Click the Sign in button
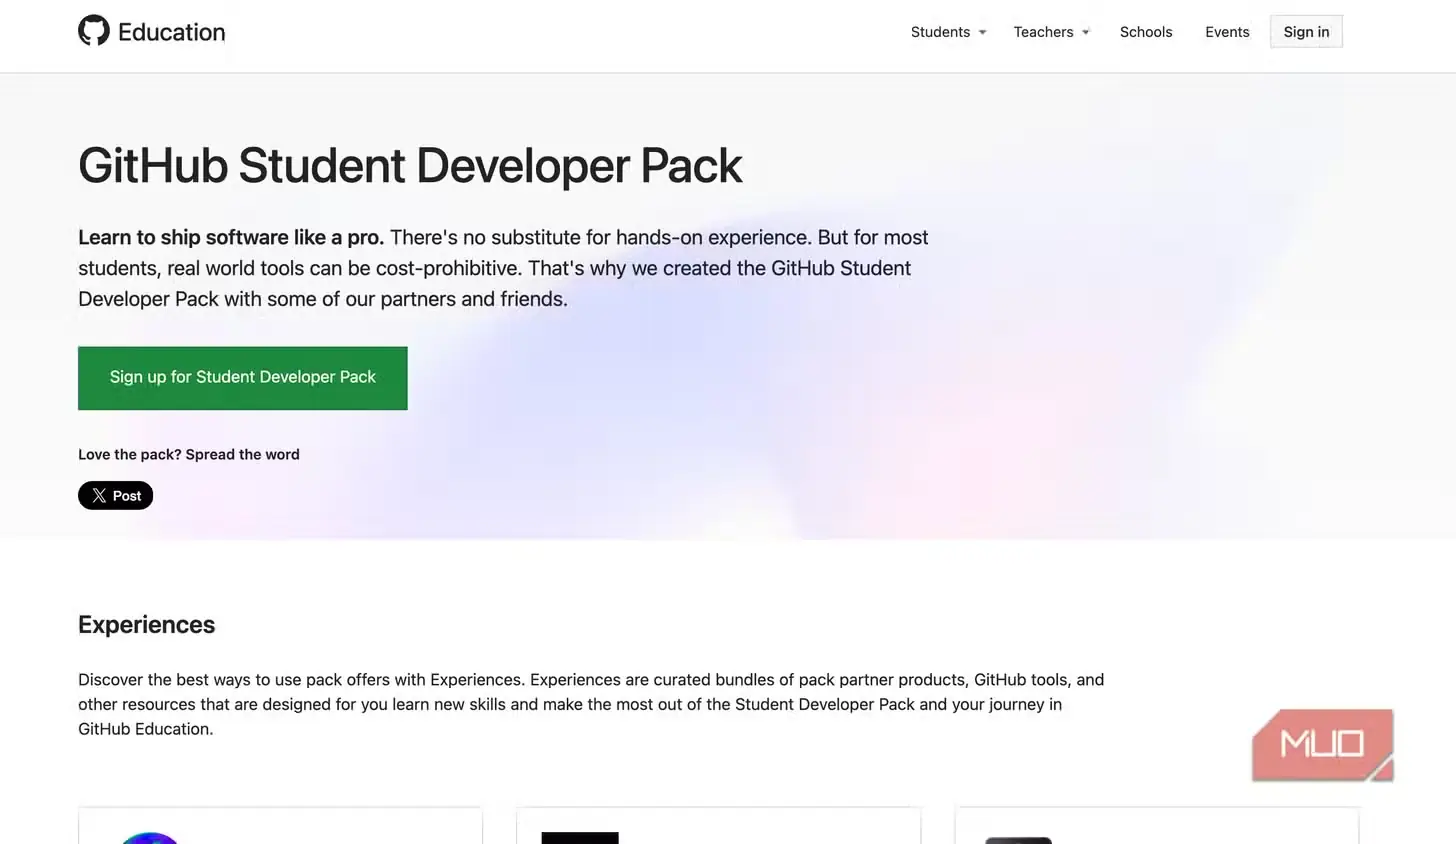 (1306, 32)
